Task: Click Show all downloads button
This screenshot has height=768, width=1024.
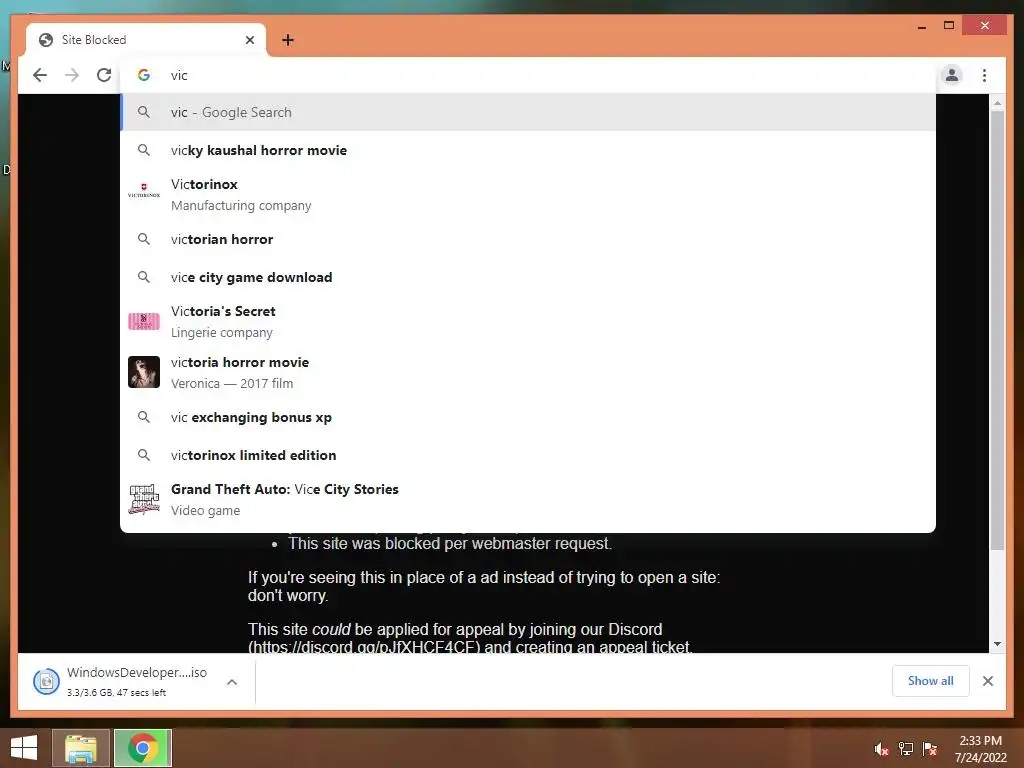Action: tap(930, 681)
